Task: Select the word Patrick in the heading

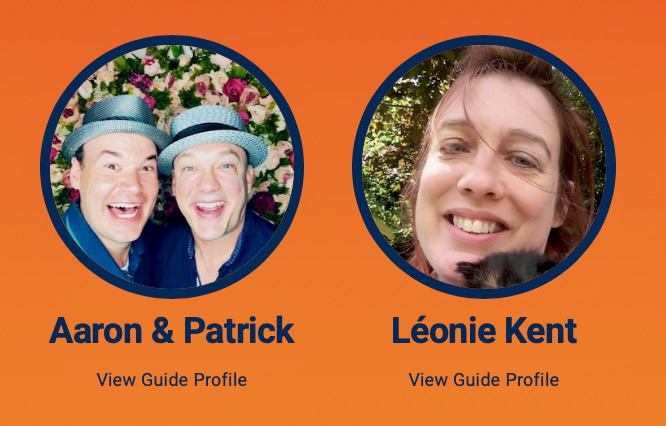Action: (x=239, y=330)
